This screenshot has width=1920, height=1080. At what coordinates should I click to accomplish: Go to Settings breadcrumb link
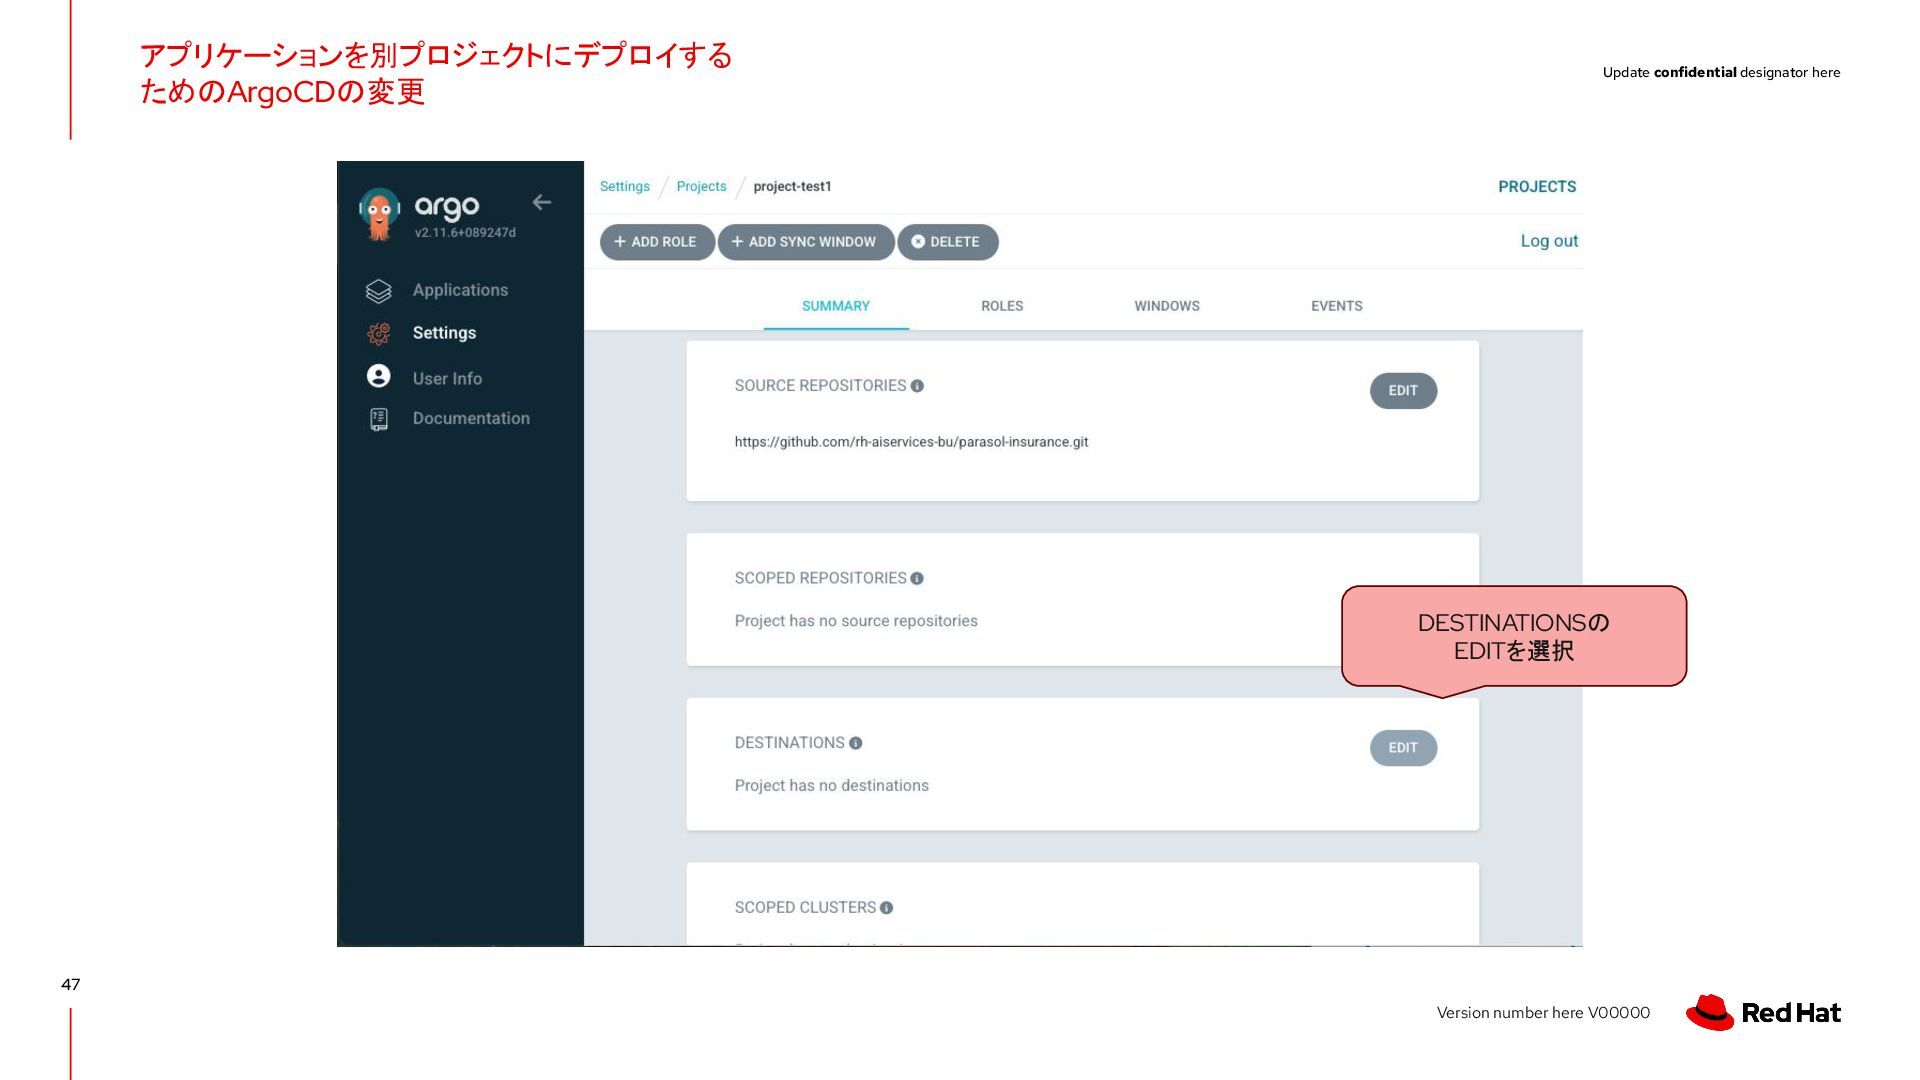pos(625,187)
